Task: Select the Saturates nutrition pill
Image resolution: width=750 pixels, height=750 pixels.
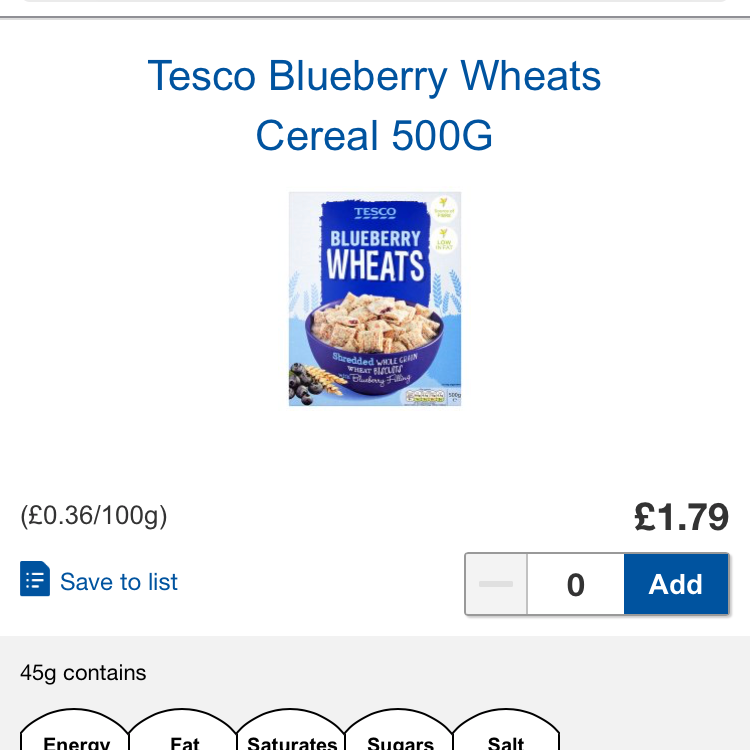Action: [x=292, y=738]
